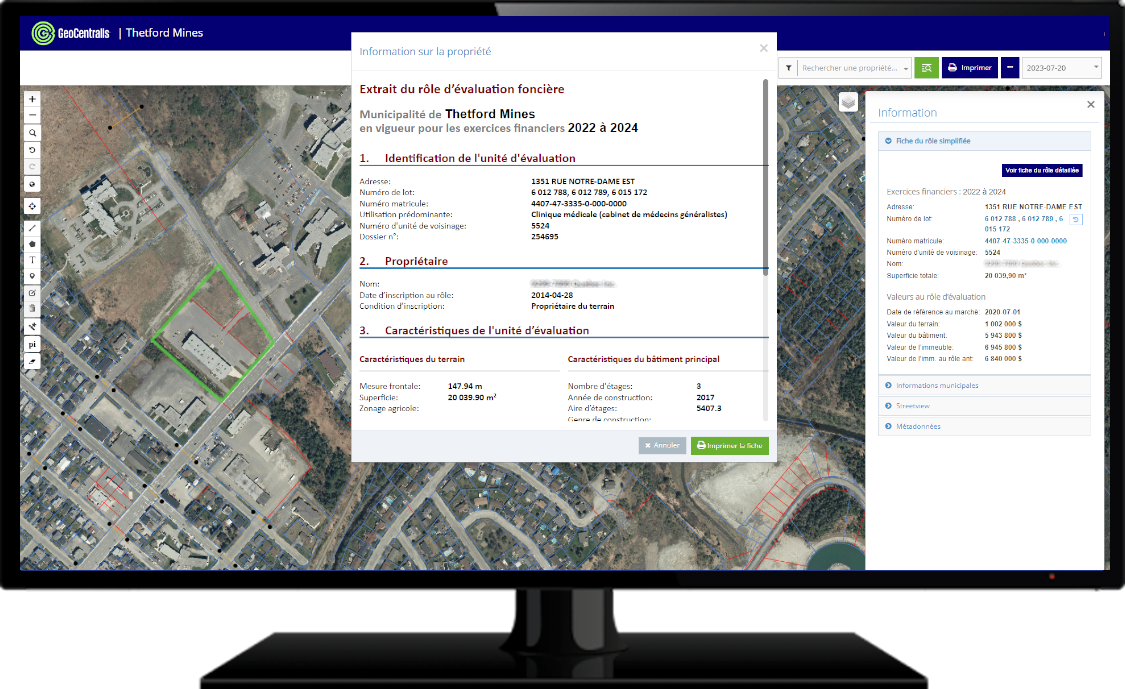Click dossier number '254695'
The image size is (1125, 689).
[545, 237]
